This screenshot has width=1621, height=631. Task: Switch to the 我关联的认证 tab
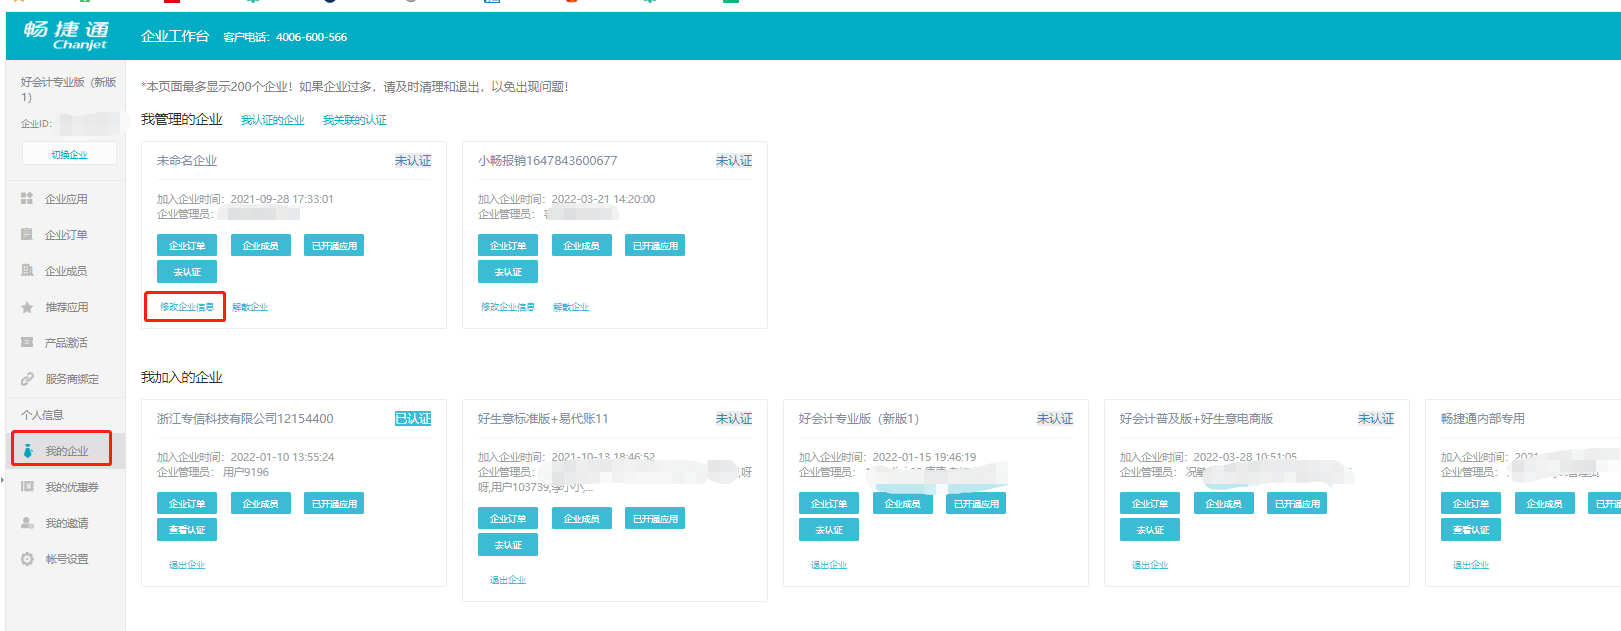tap(354, 120)
